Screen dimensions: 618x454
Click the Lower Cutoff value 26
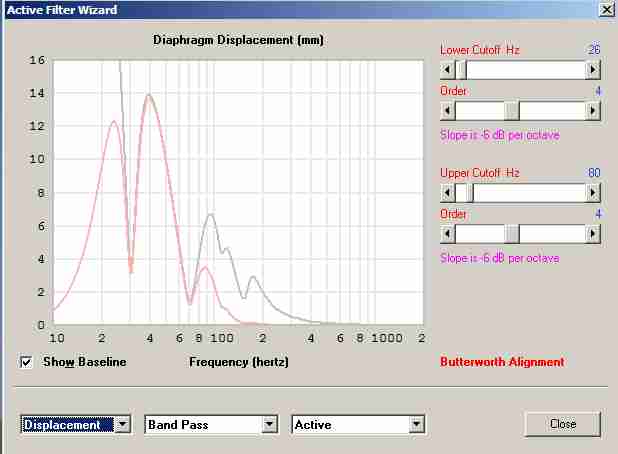(x=594, y=50)
